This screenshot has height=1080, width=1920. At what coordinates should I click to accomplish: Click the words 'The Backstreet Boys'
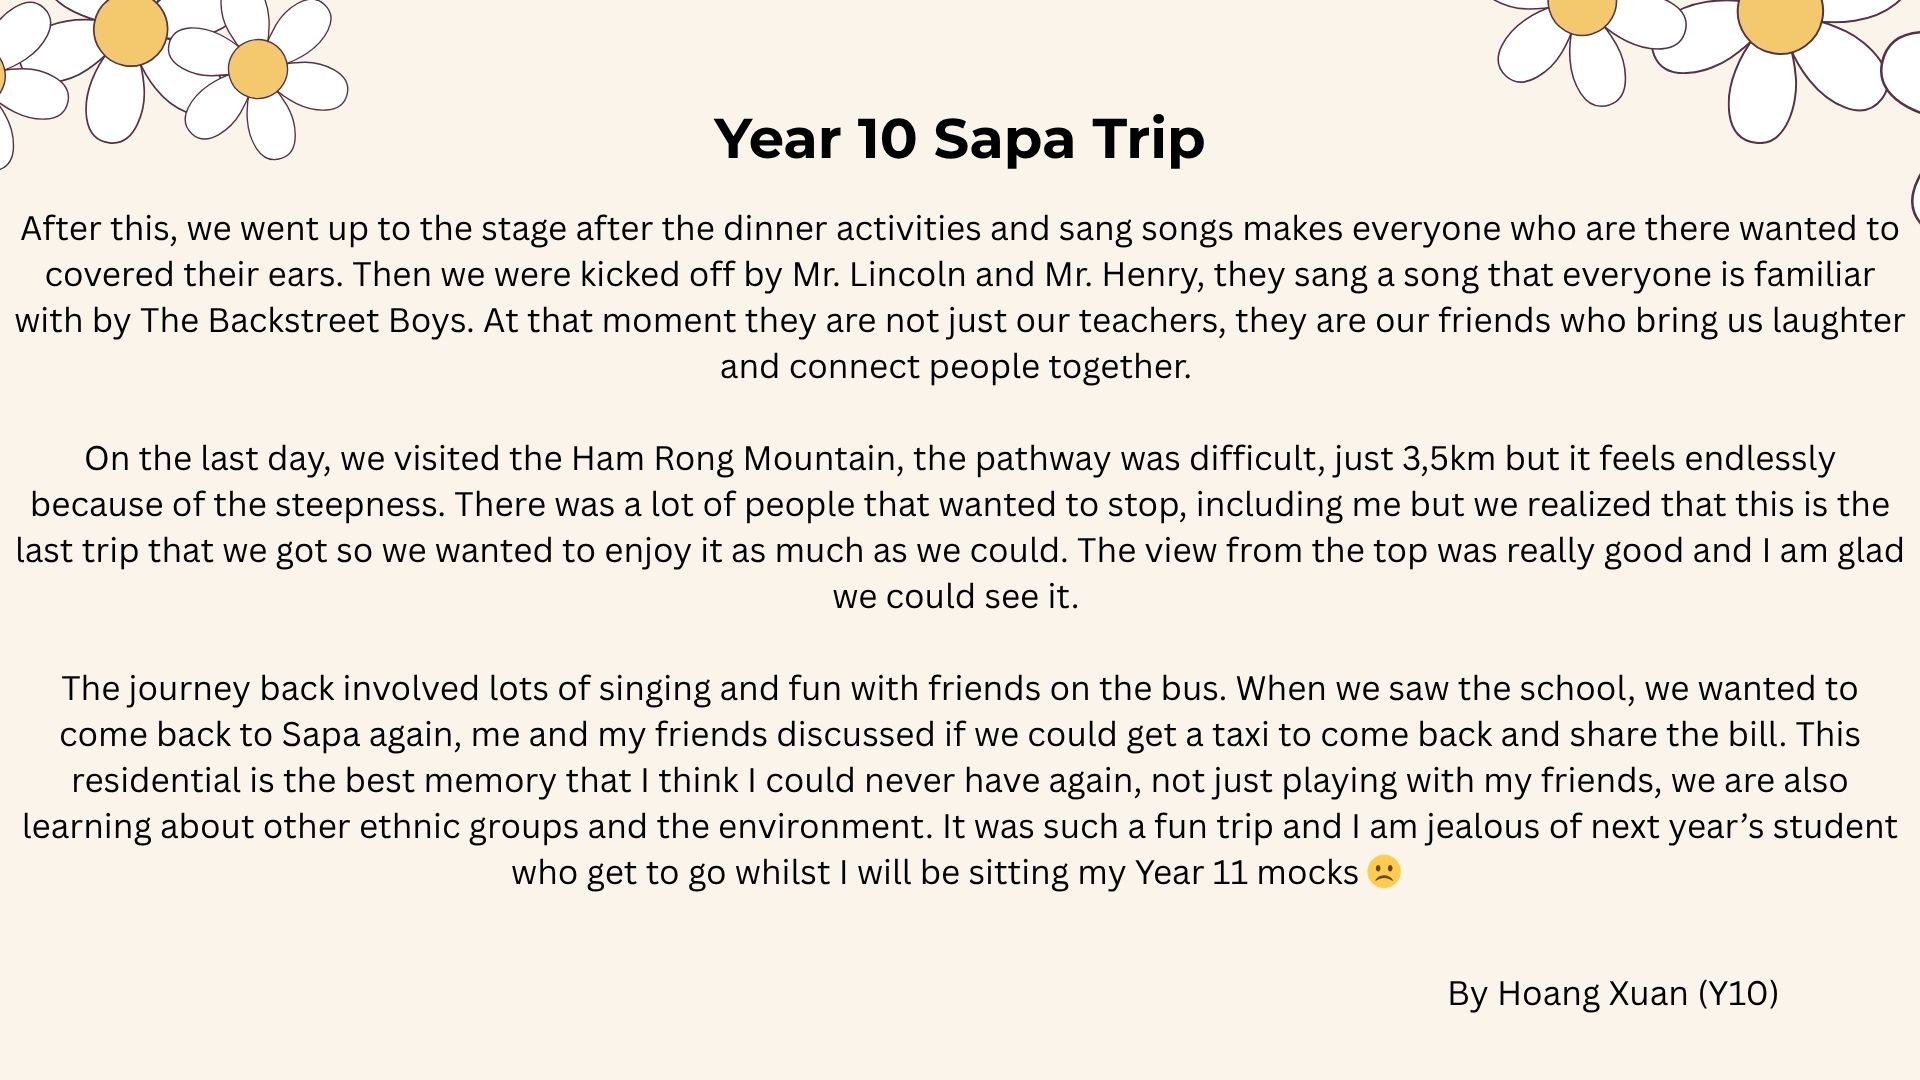(304, 321)
